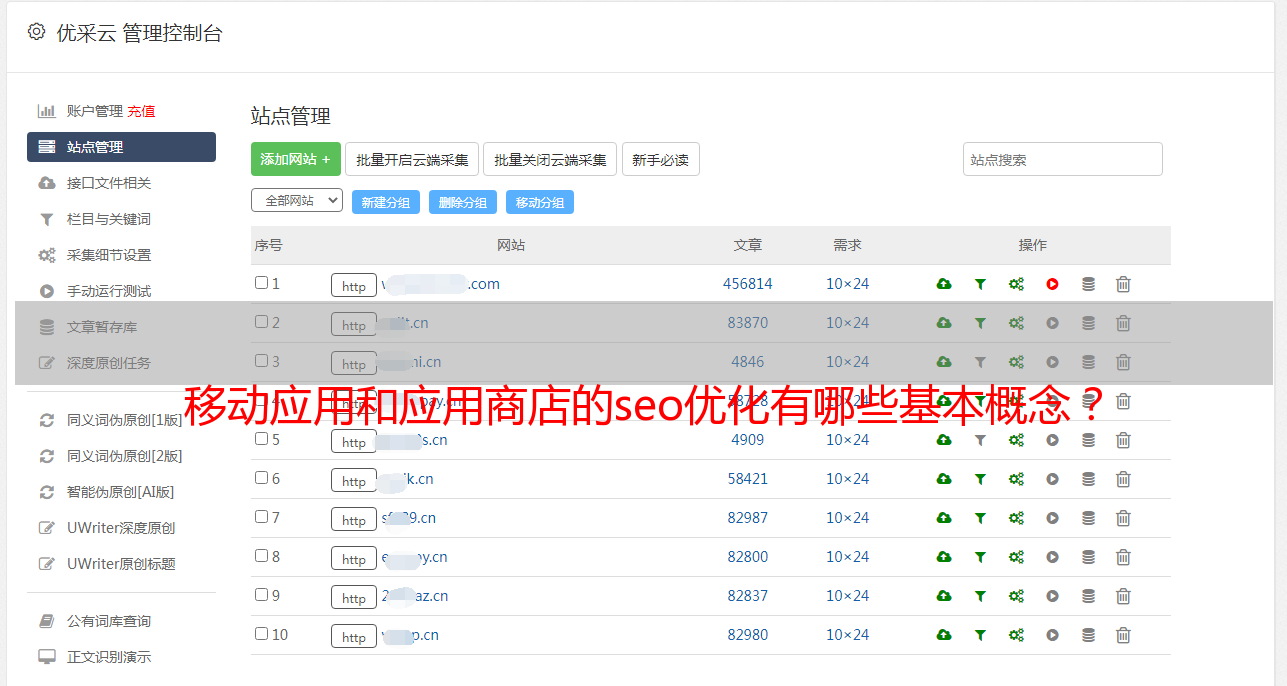Click 批量关闭云端采集 button
The image size is (1287, 686).
pyautogui.click(x=550, y=159)
